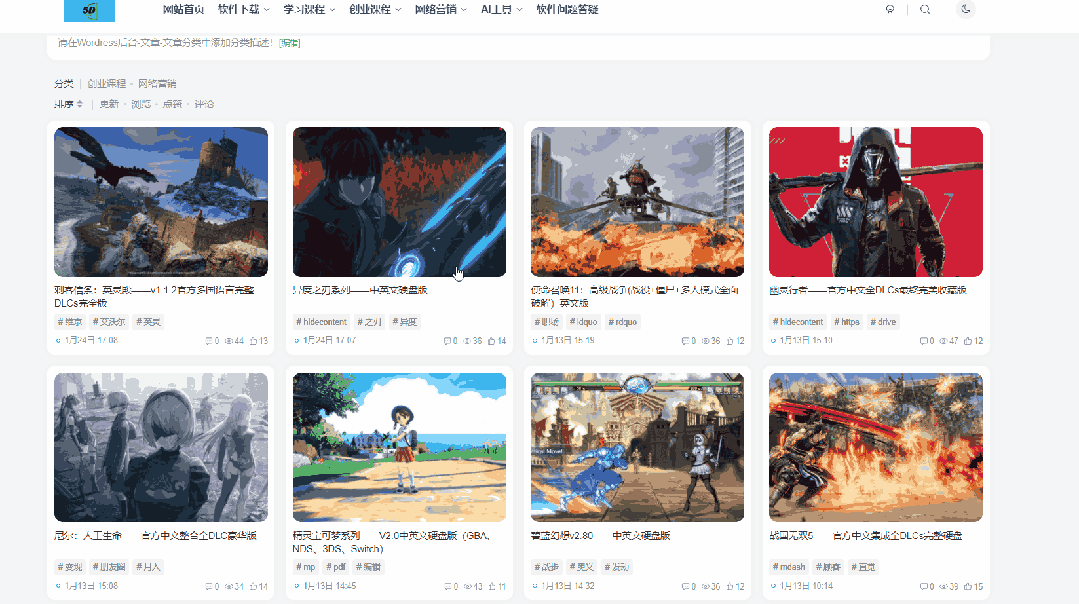Screen dimensions: 1079x604
Task: Open the masked hooded figure red thumbnail
Action: point(875,202)
